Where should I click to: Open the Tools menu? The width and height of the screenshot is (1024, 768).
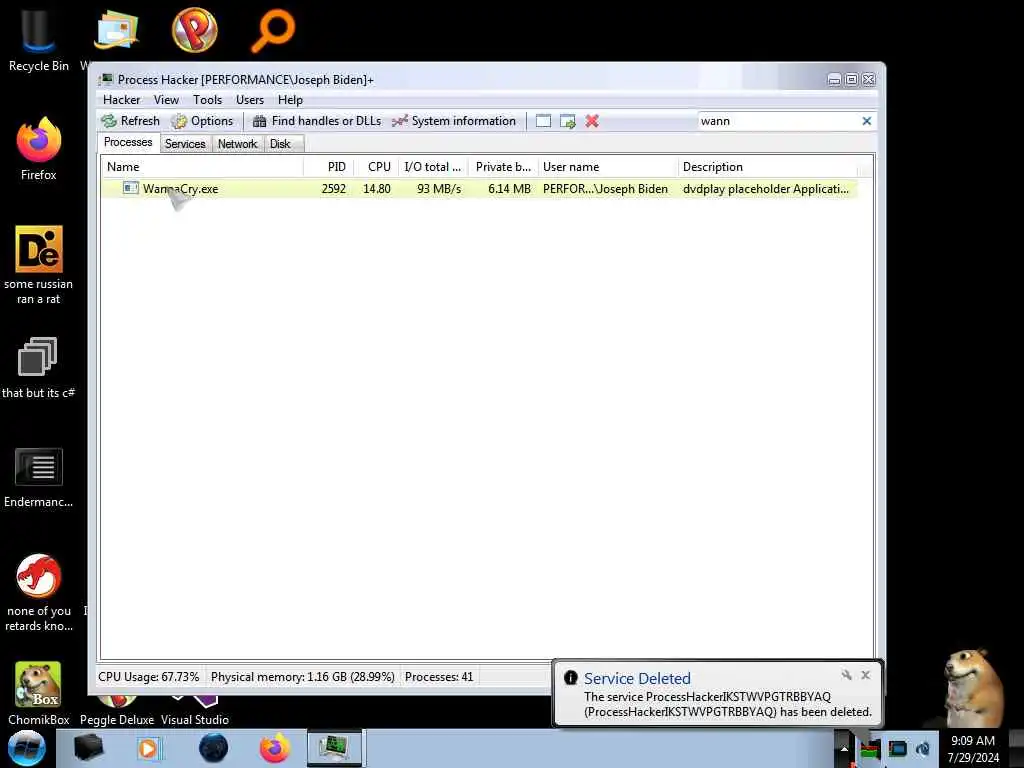tap(208, 100)
